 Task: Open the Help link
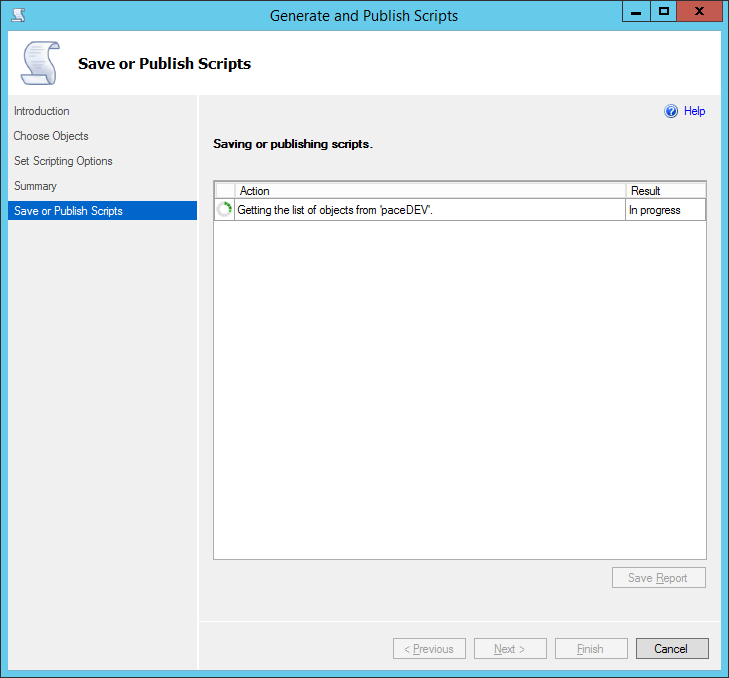click(x=694, y=112)
